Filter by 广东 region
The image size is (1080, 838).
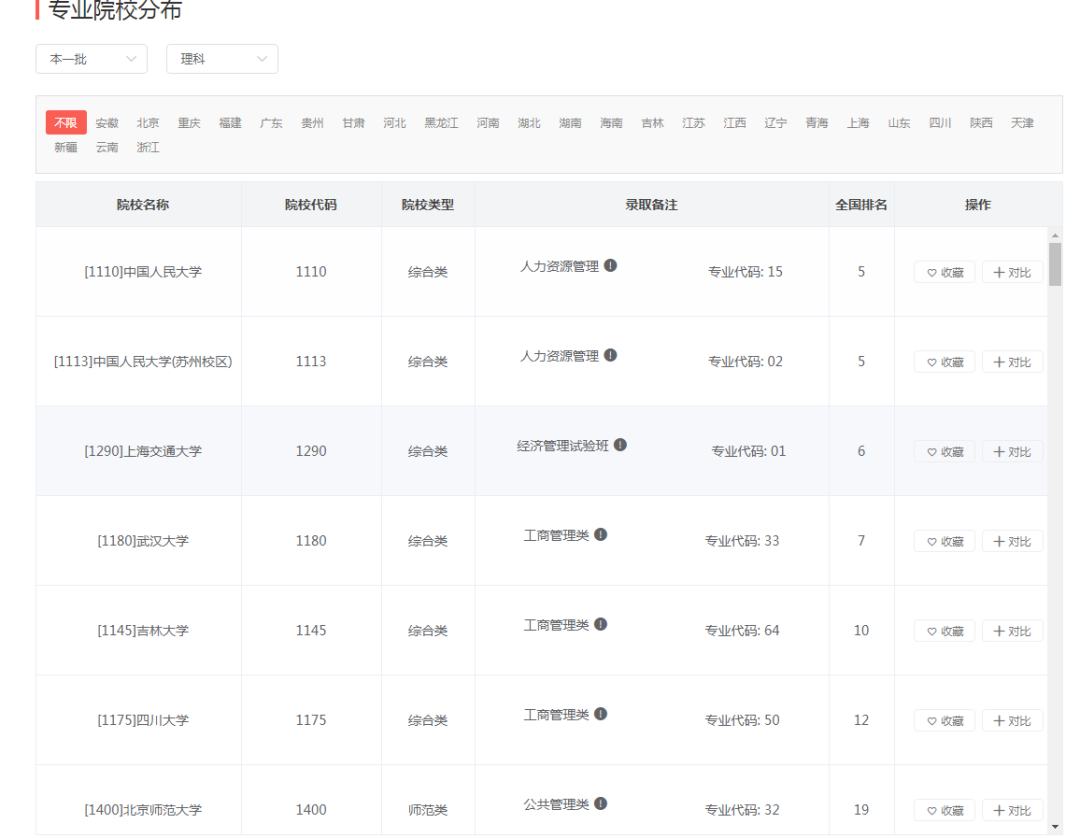coord(271,123)
